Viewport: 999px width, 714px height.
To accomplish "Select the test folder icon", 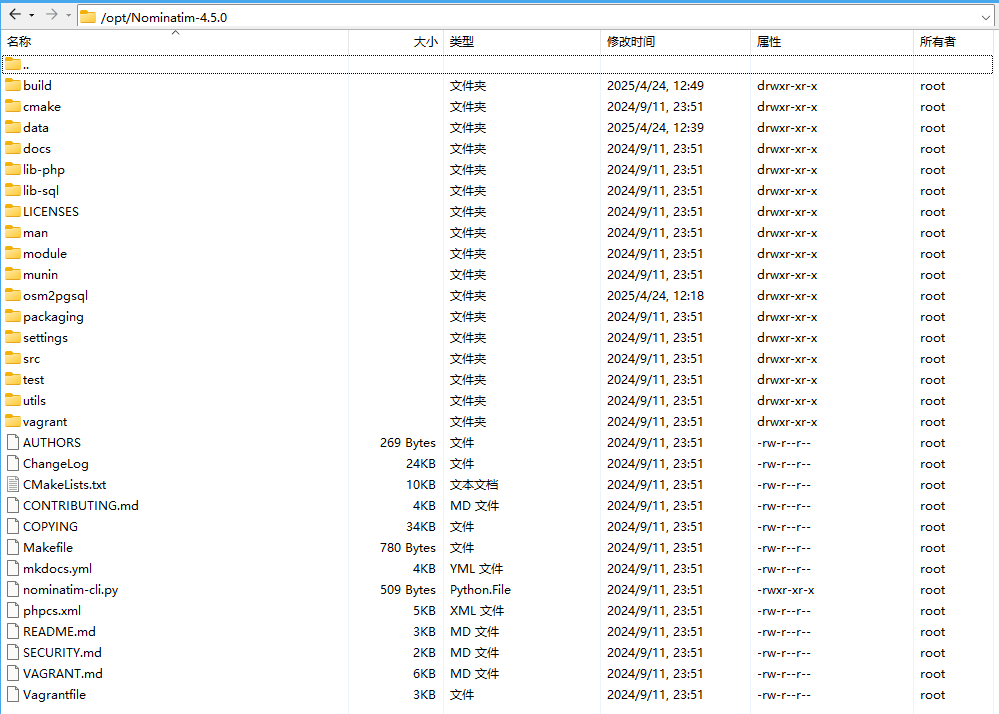I will 13,379.
